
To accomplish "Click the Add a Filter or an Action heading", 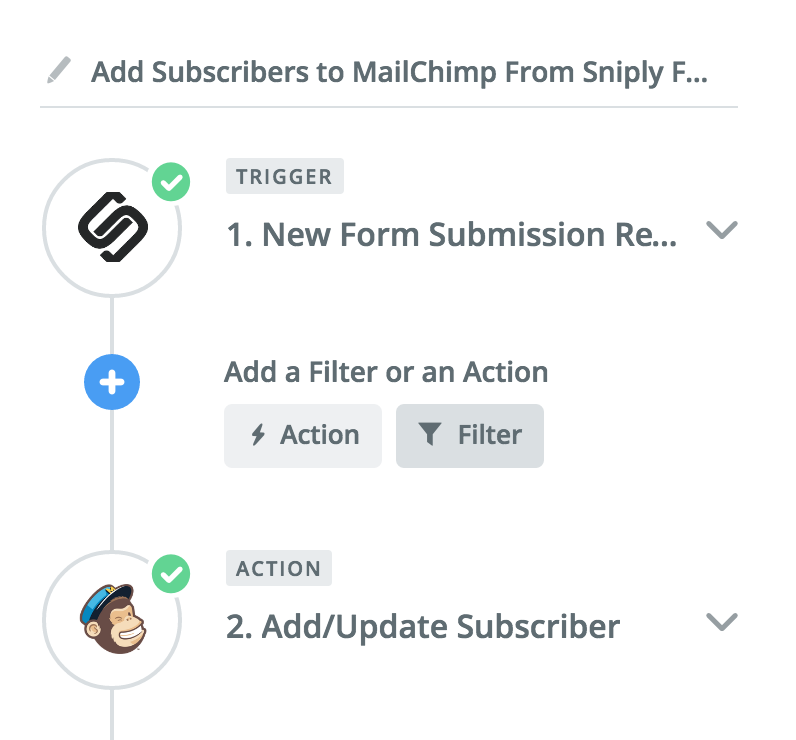I will point(386,372).
